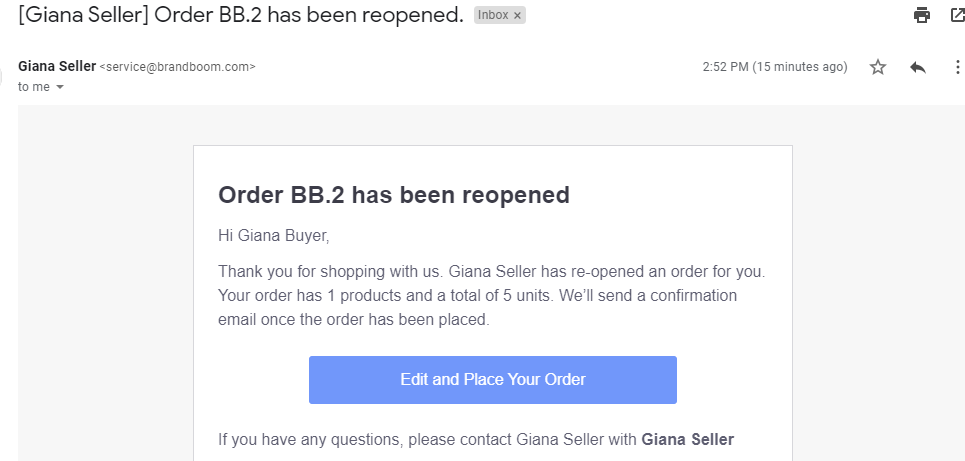Star this email from Giana Seller
The height and width of the screenshot is (461, 965).
pos(878,67)
